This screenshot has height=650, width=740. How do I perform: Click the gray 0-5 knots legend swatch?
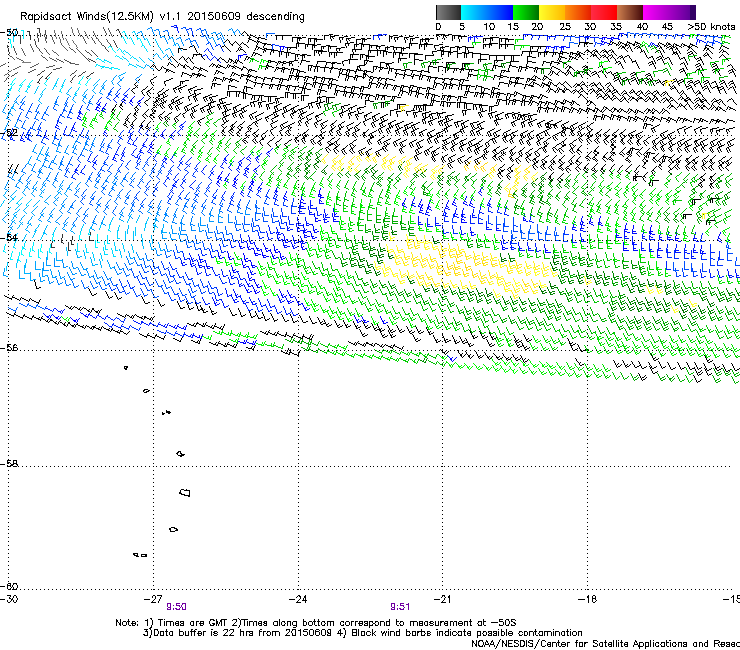coord(448,12)
